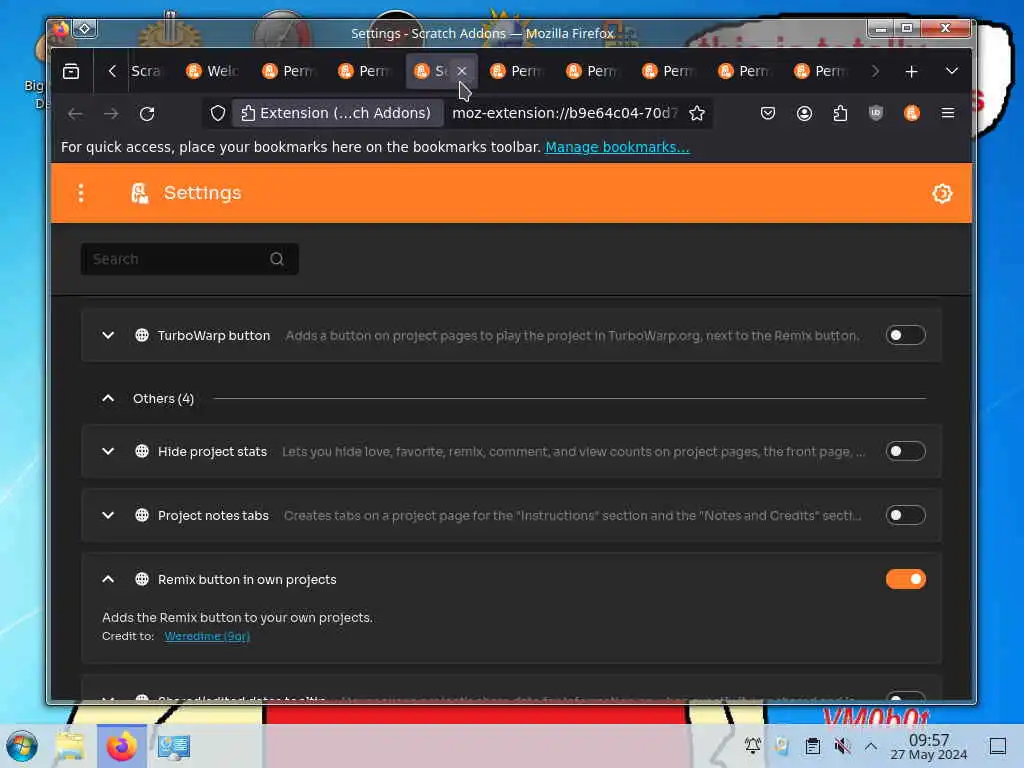Click globe icon beside Remix button
Image resolution: width=1024 pixels, height=768 pixels.
142,579
